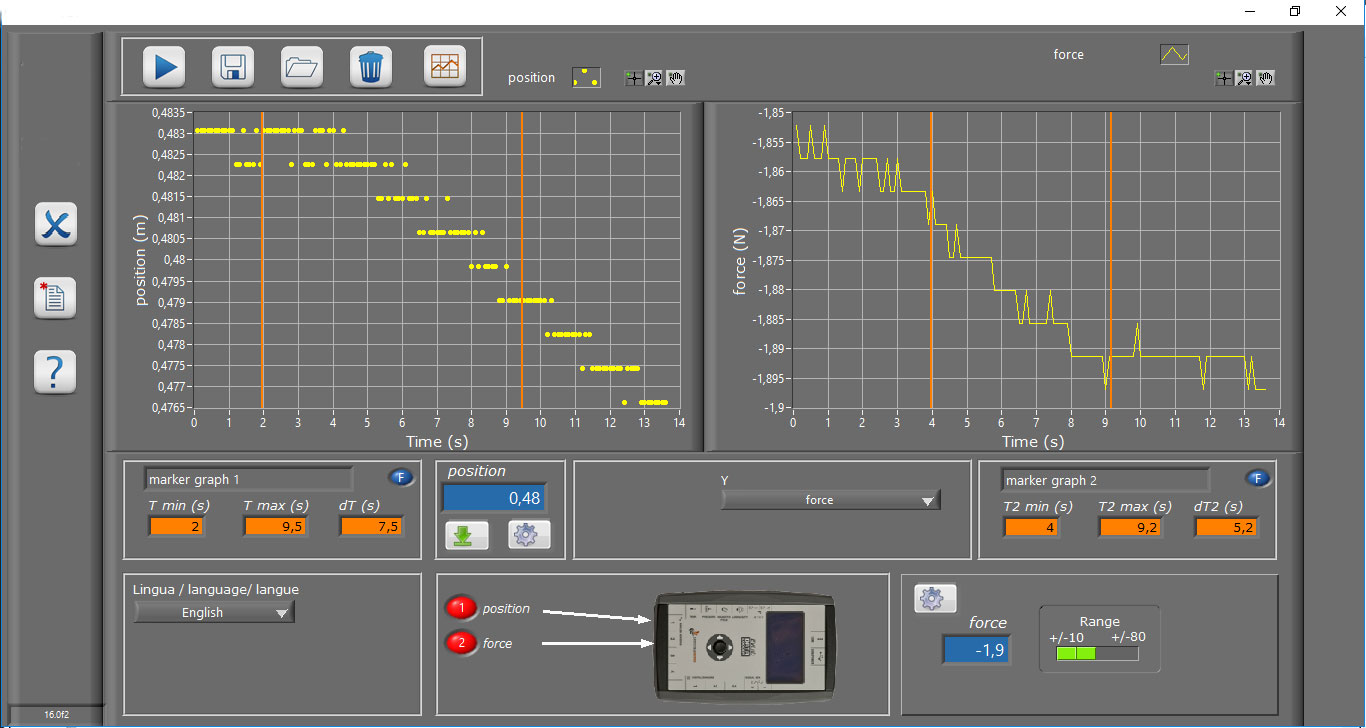Toggle the red force channel 2 indicator
The height and width of the screenshot is (728, 1366).
[x=462, y=643]
